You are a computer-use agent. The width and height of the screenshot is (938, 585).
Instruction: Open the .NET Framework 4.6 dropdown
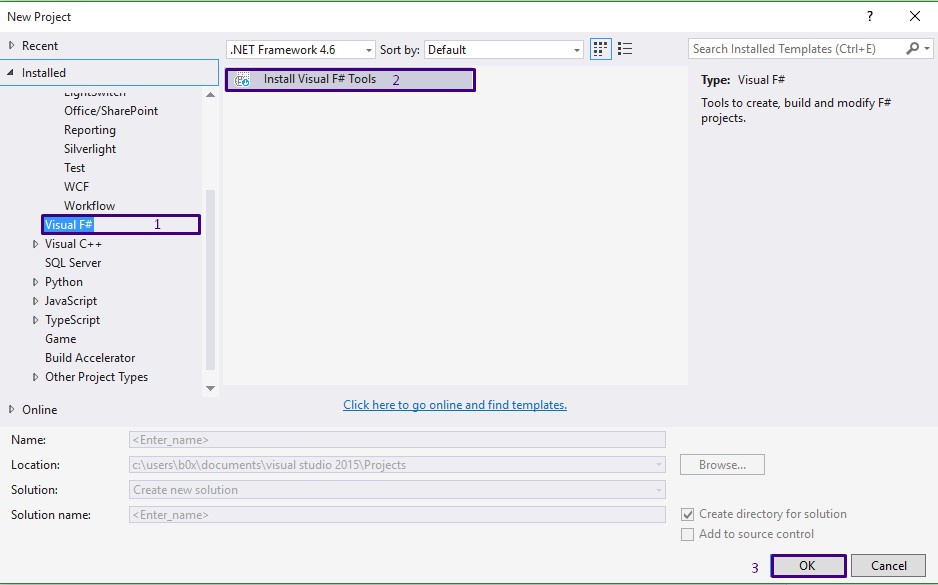pyautogui.click(x=367, y=48)
